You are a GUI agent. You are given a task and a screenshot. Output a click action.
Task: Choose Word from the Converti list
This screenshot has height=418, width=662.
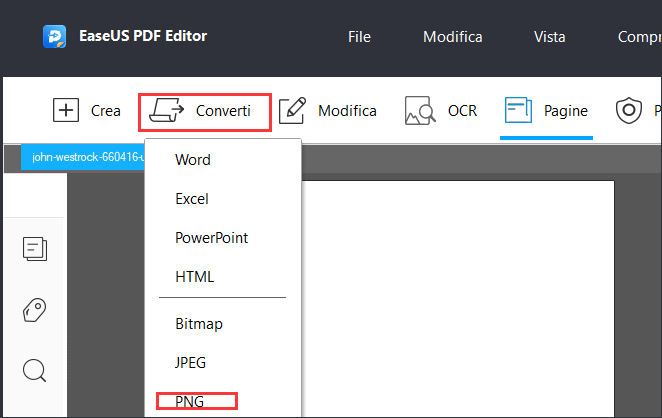point(193,160)
